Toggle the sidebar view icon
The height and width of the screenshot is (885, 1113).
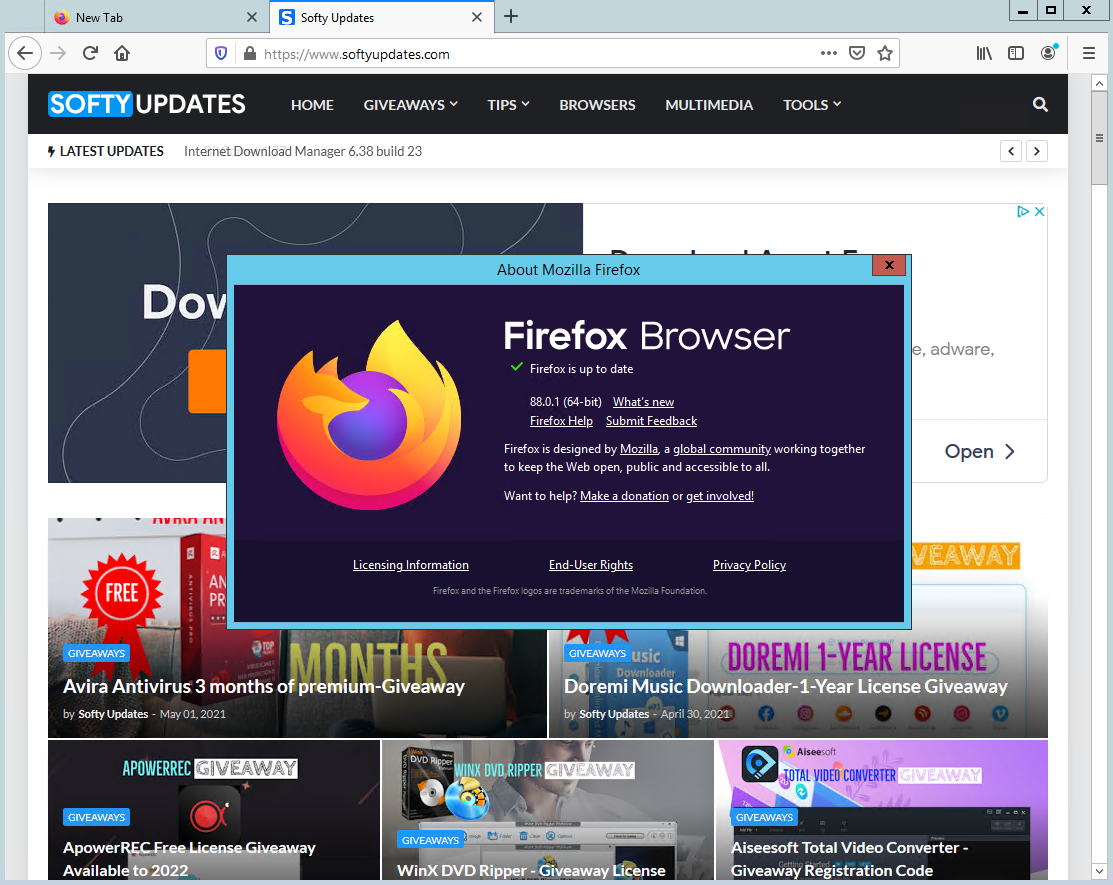[x=1016, y=53]
